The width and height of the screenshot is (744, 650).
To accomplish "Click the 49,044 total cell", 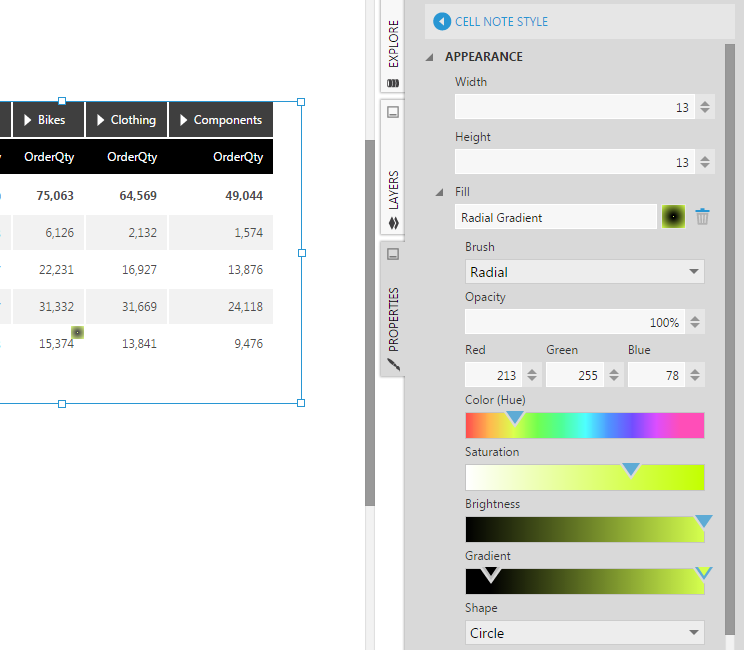I will [244, 195].
